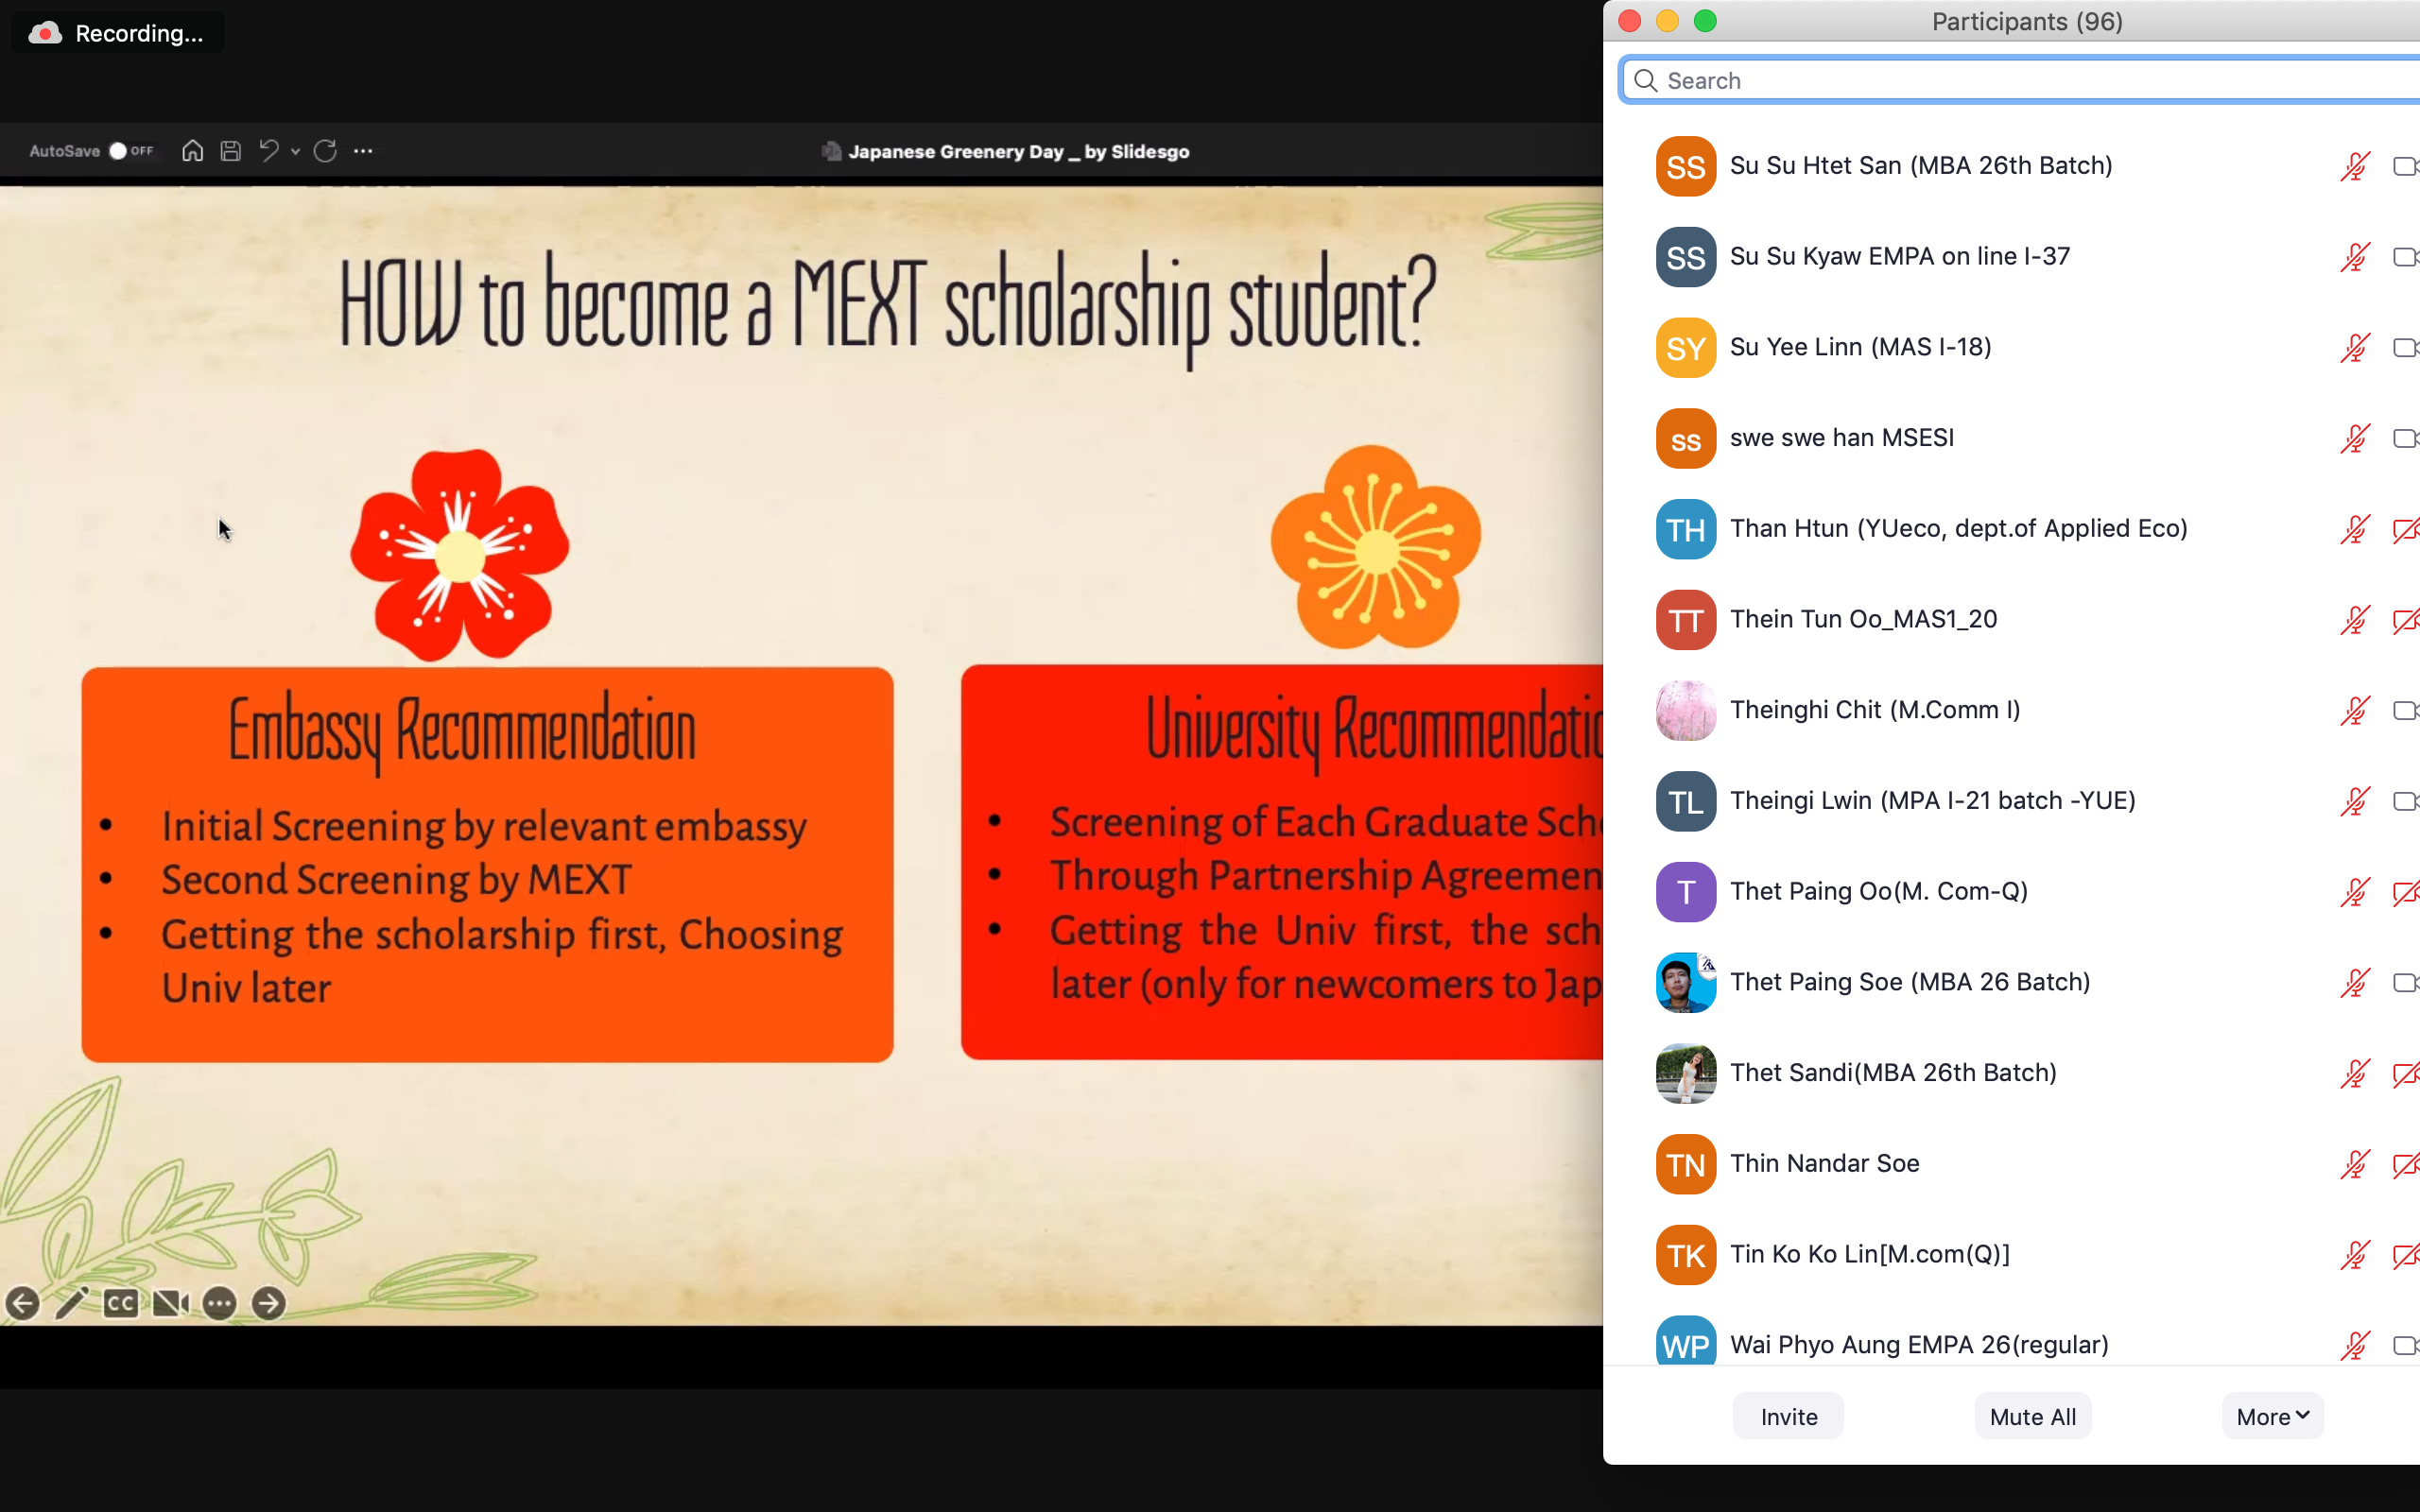Click muted mic icon for Thin Nandar Soe

[x=2355, y=1165]
